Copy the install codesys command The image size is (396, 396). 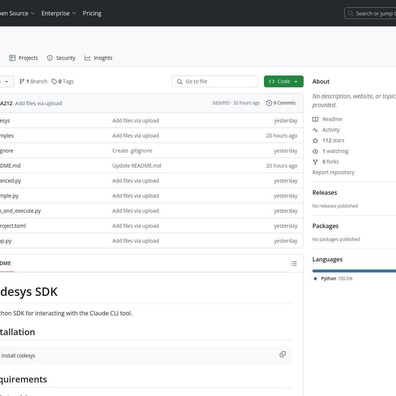tap(282, 354)
